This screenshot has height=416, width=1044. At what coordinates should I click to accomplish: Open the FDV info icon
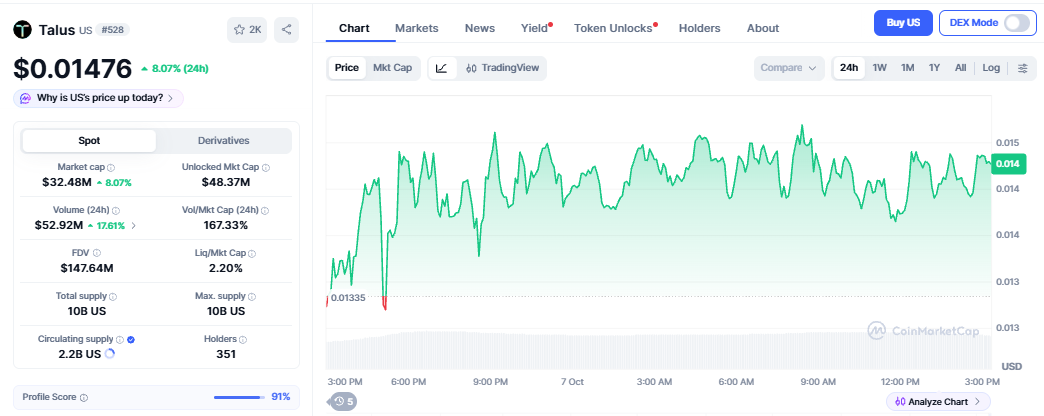point(97,253)
